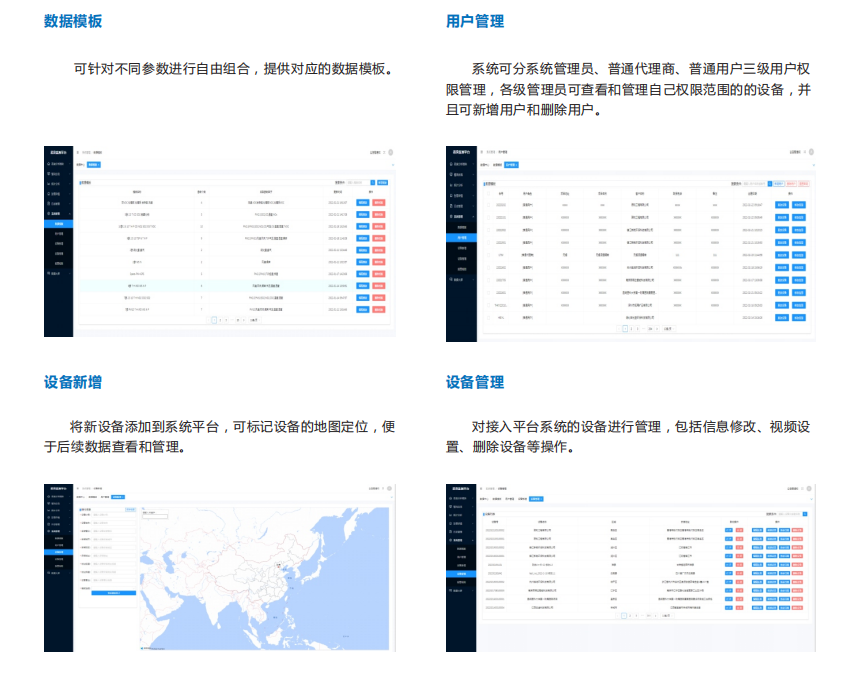Image resolution: width=856 pixels, height=675 pixels.
Task: Click the 用户管理 section heading
Action: click(475, 21)
